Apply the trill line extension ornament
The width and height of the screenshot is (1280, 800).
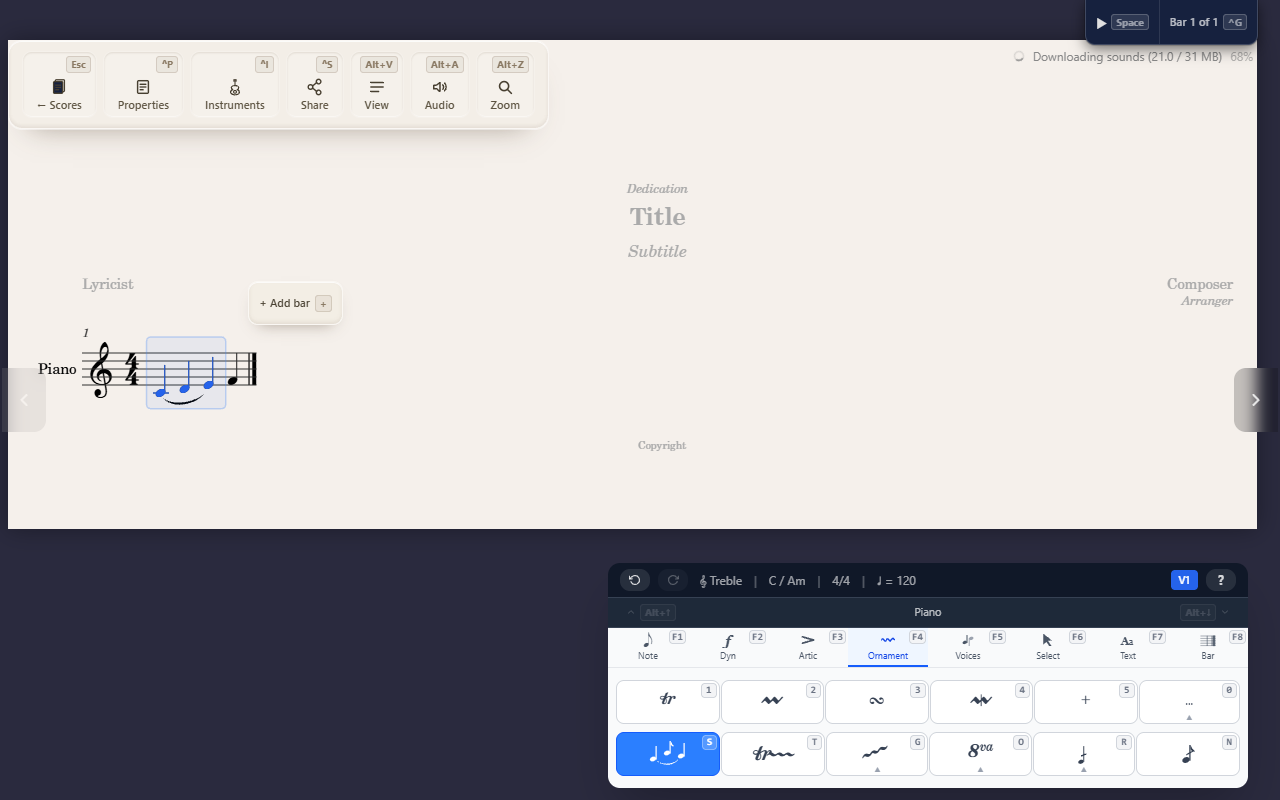click(772, 754)
